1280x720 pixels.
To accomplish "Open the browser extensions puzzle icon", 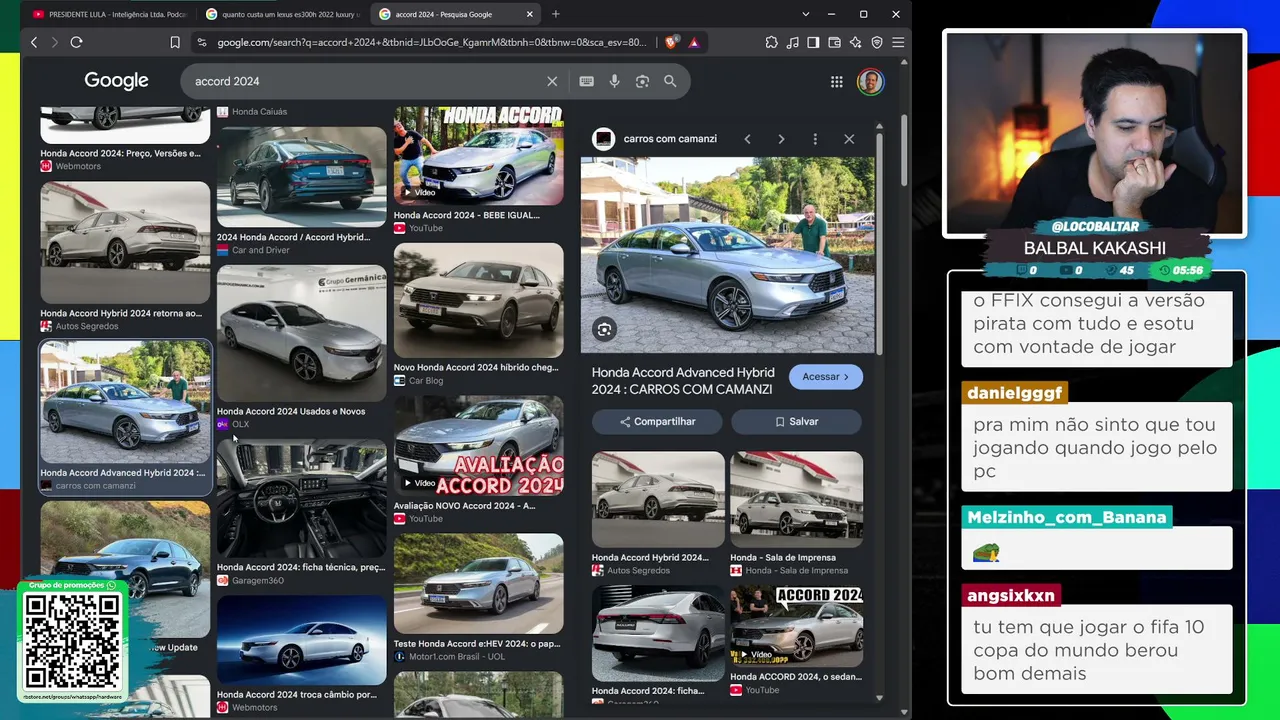I will [772, 42].
